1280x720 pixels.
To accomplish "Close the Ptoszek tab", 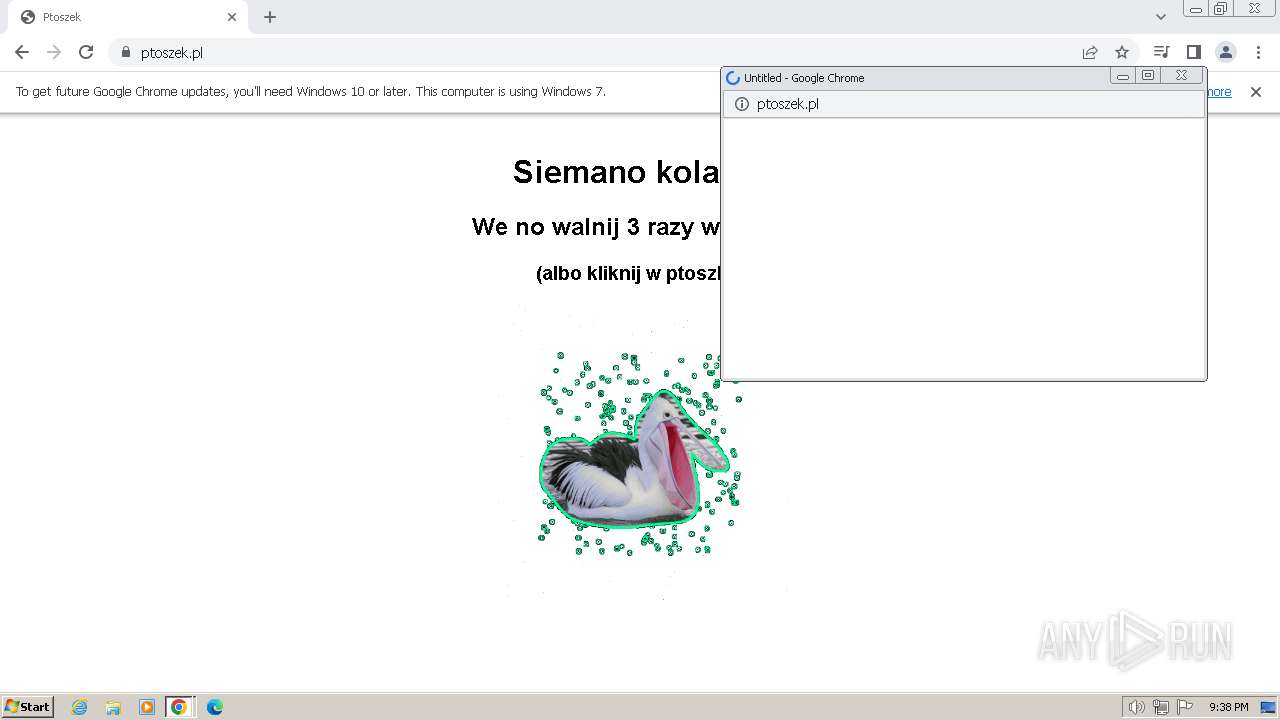I will [232, 17].
